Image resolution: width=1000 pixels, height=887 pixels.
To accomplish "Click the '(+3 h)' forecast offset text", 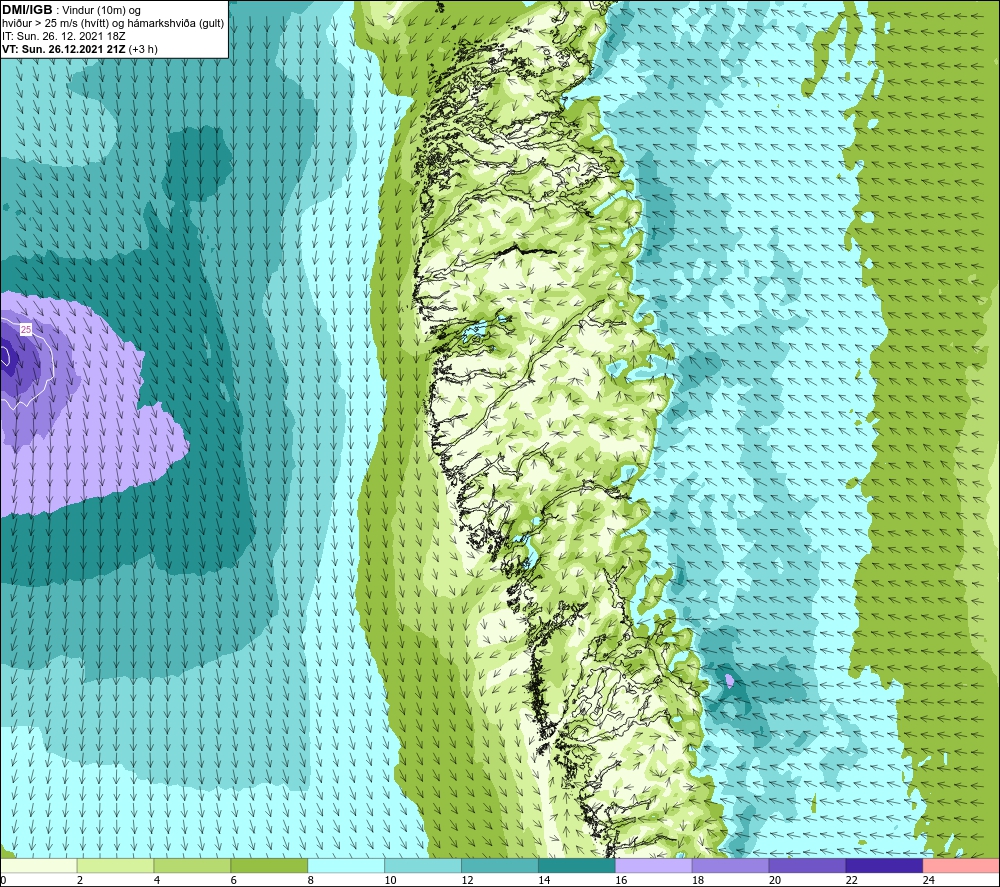I will (143, 49).
